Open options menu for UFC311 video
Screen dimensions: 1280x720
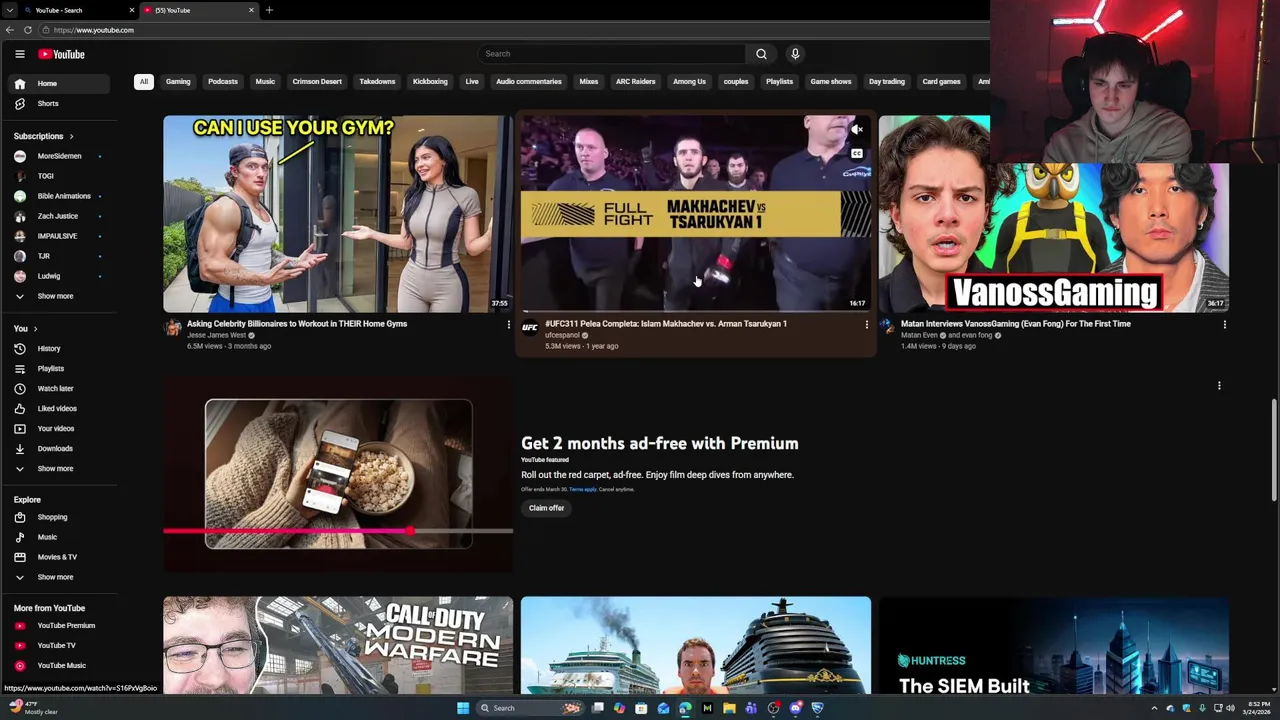click(866, 325)
